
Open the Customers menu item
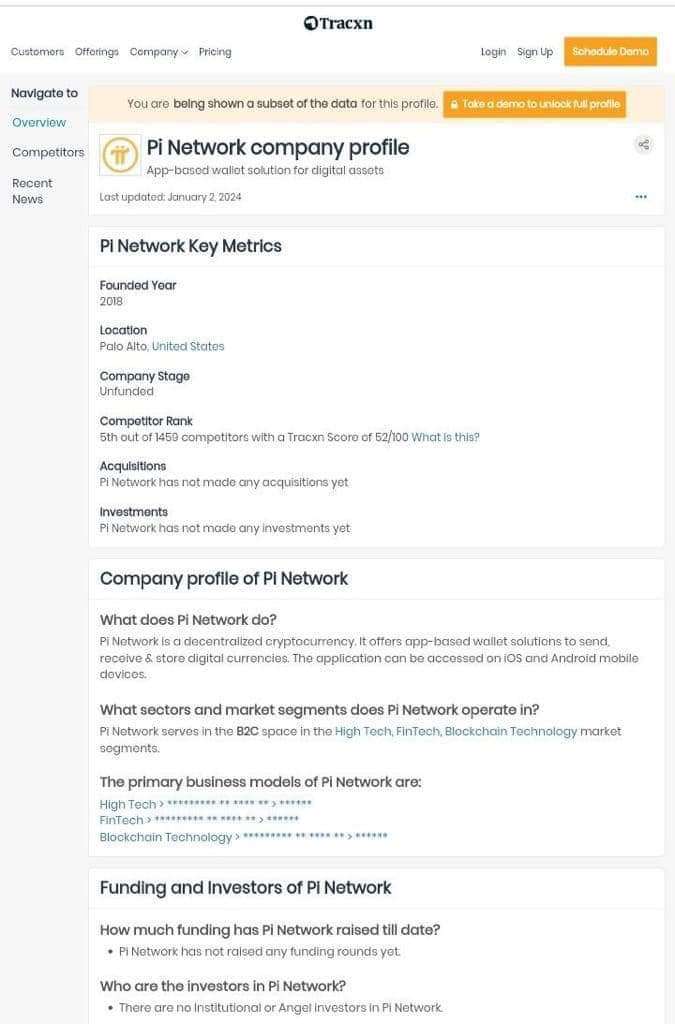click(x=37, y=52)
